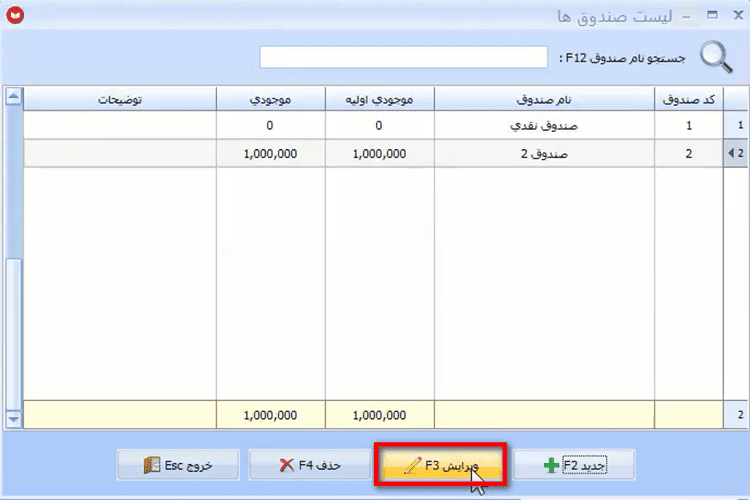The height and width of the screenshot is (500, 750).
Task: Click the خروج Esc exit button
Action: (178, 465)
